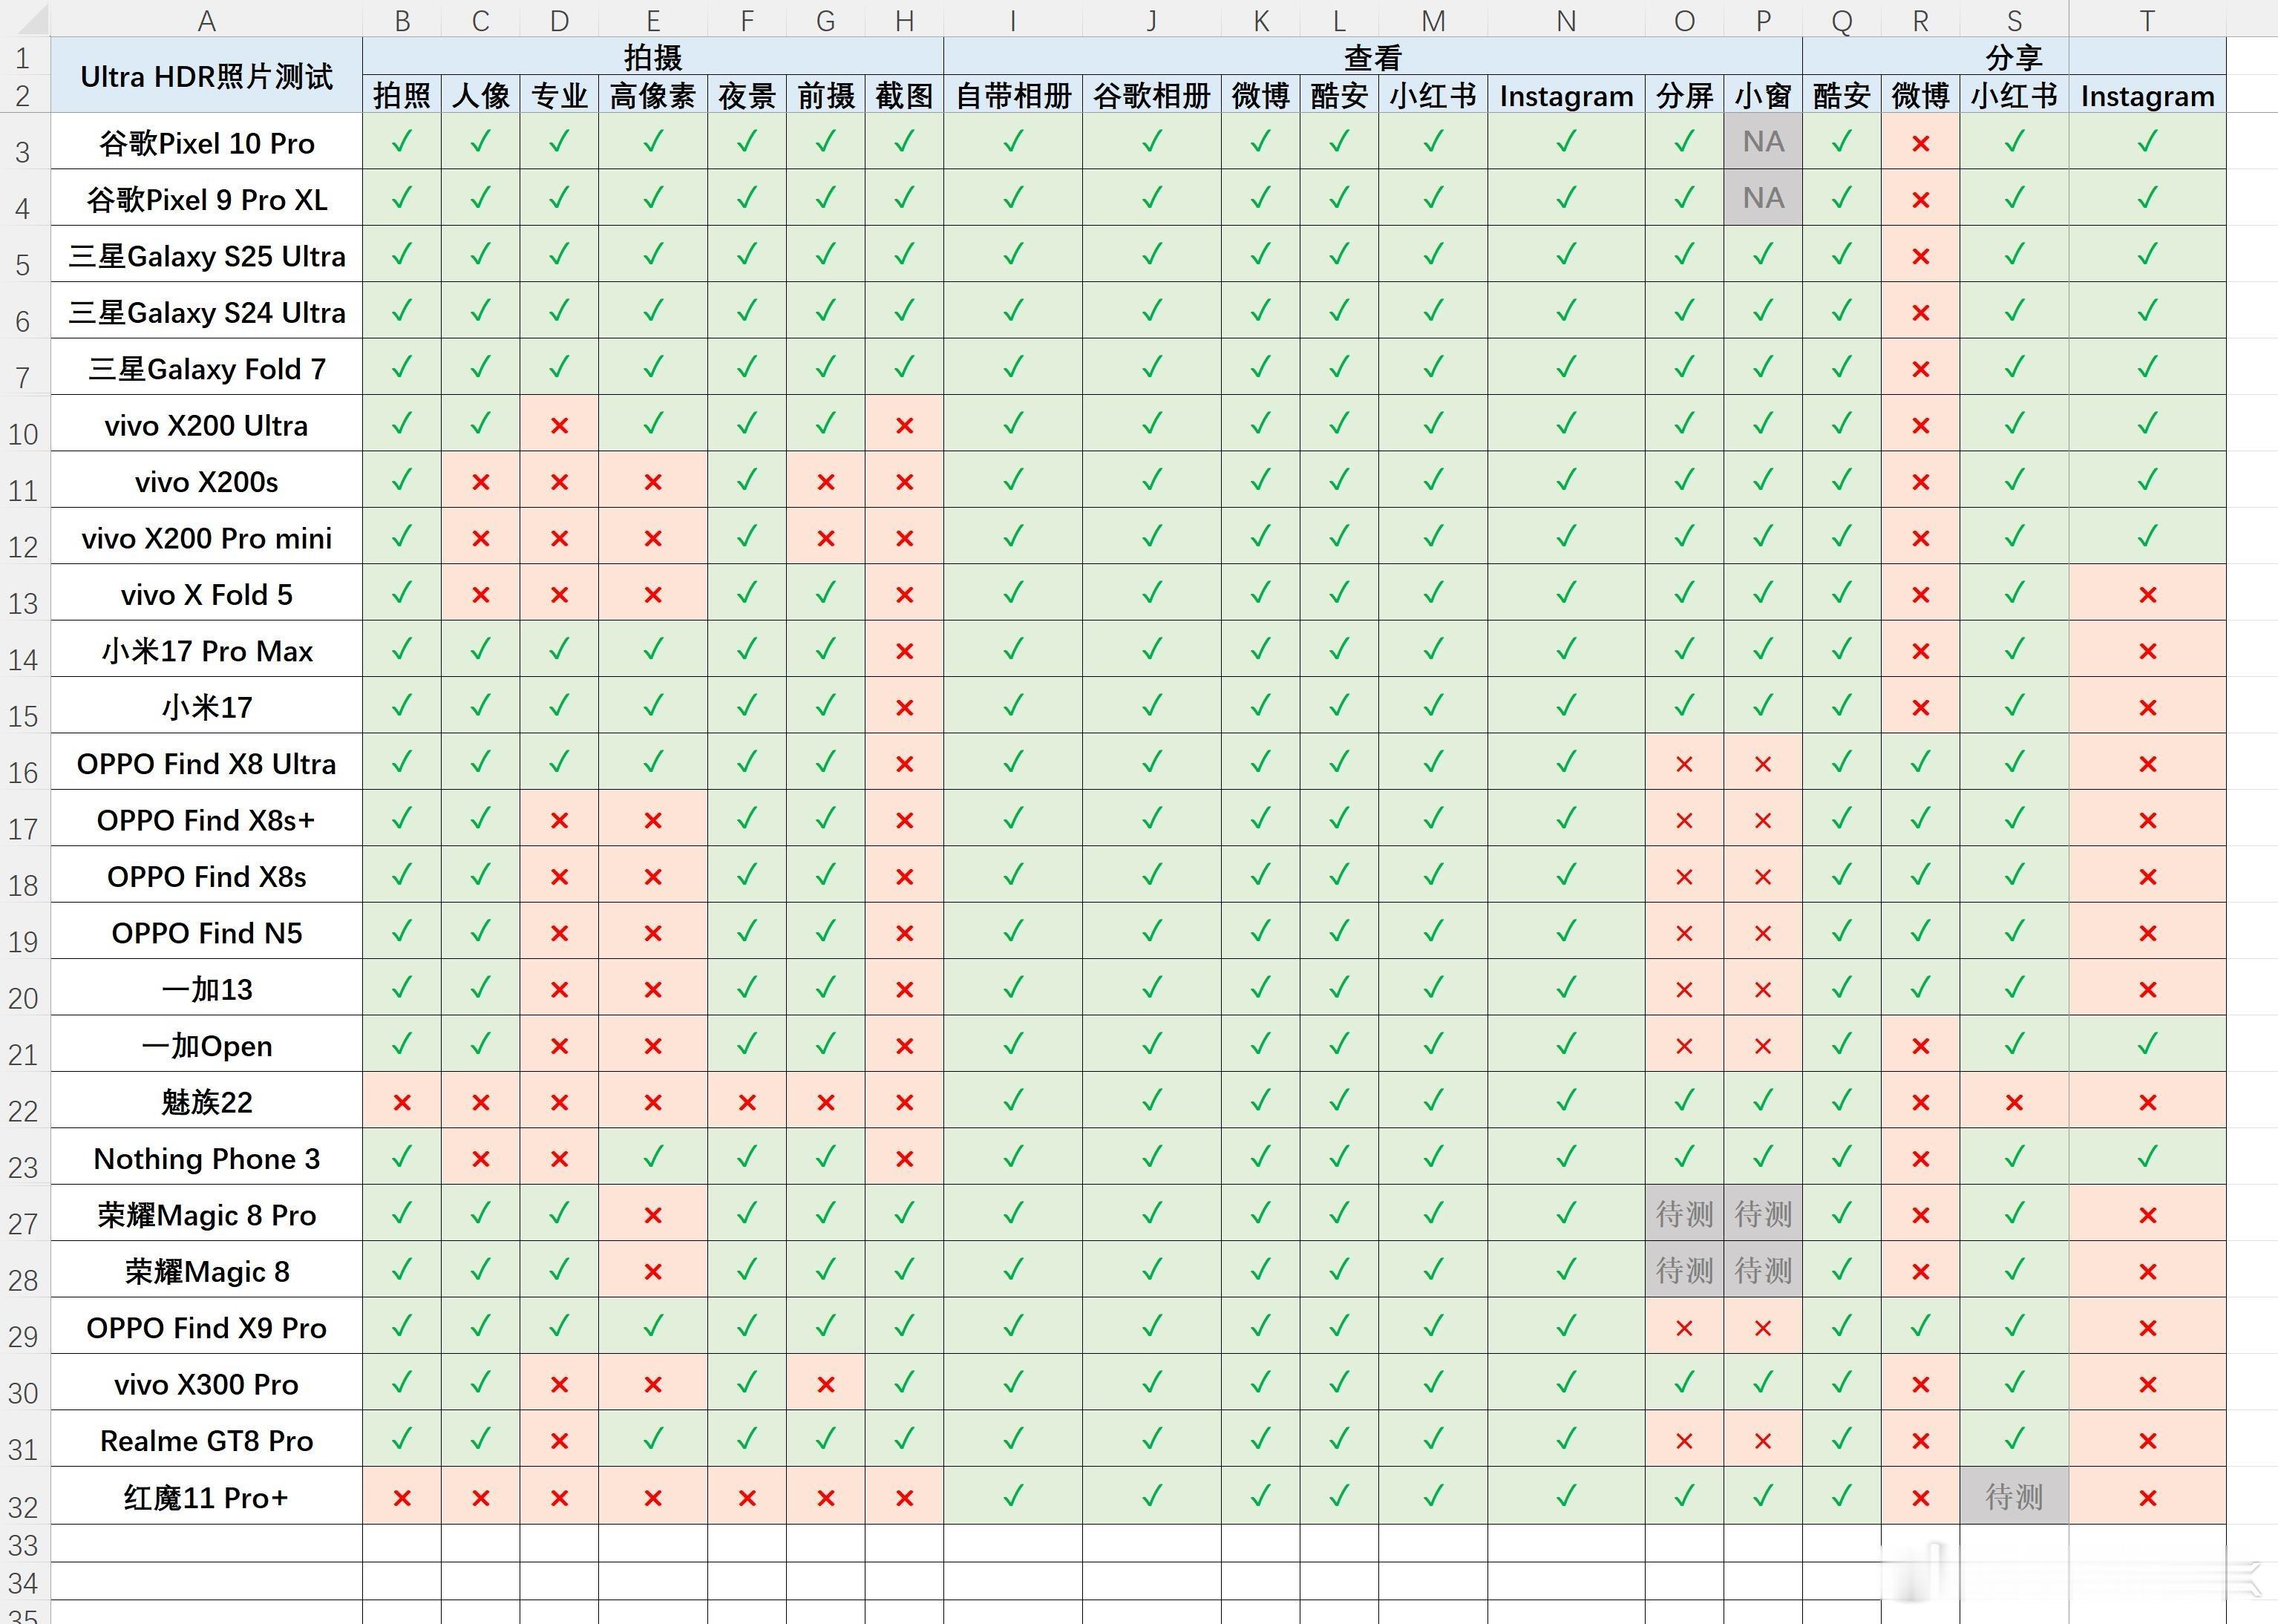The width and height of the screenshot is (2278, 1624).
Task: Select column header T
Action: (x=2147, y=20)
